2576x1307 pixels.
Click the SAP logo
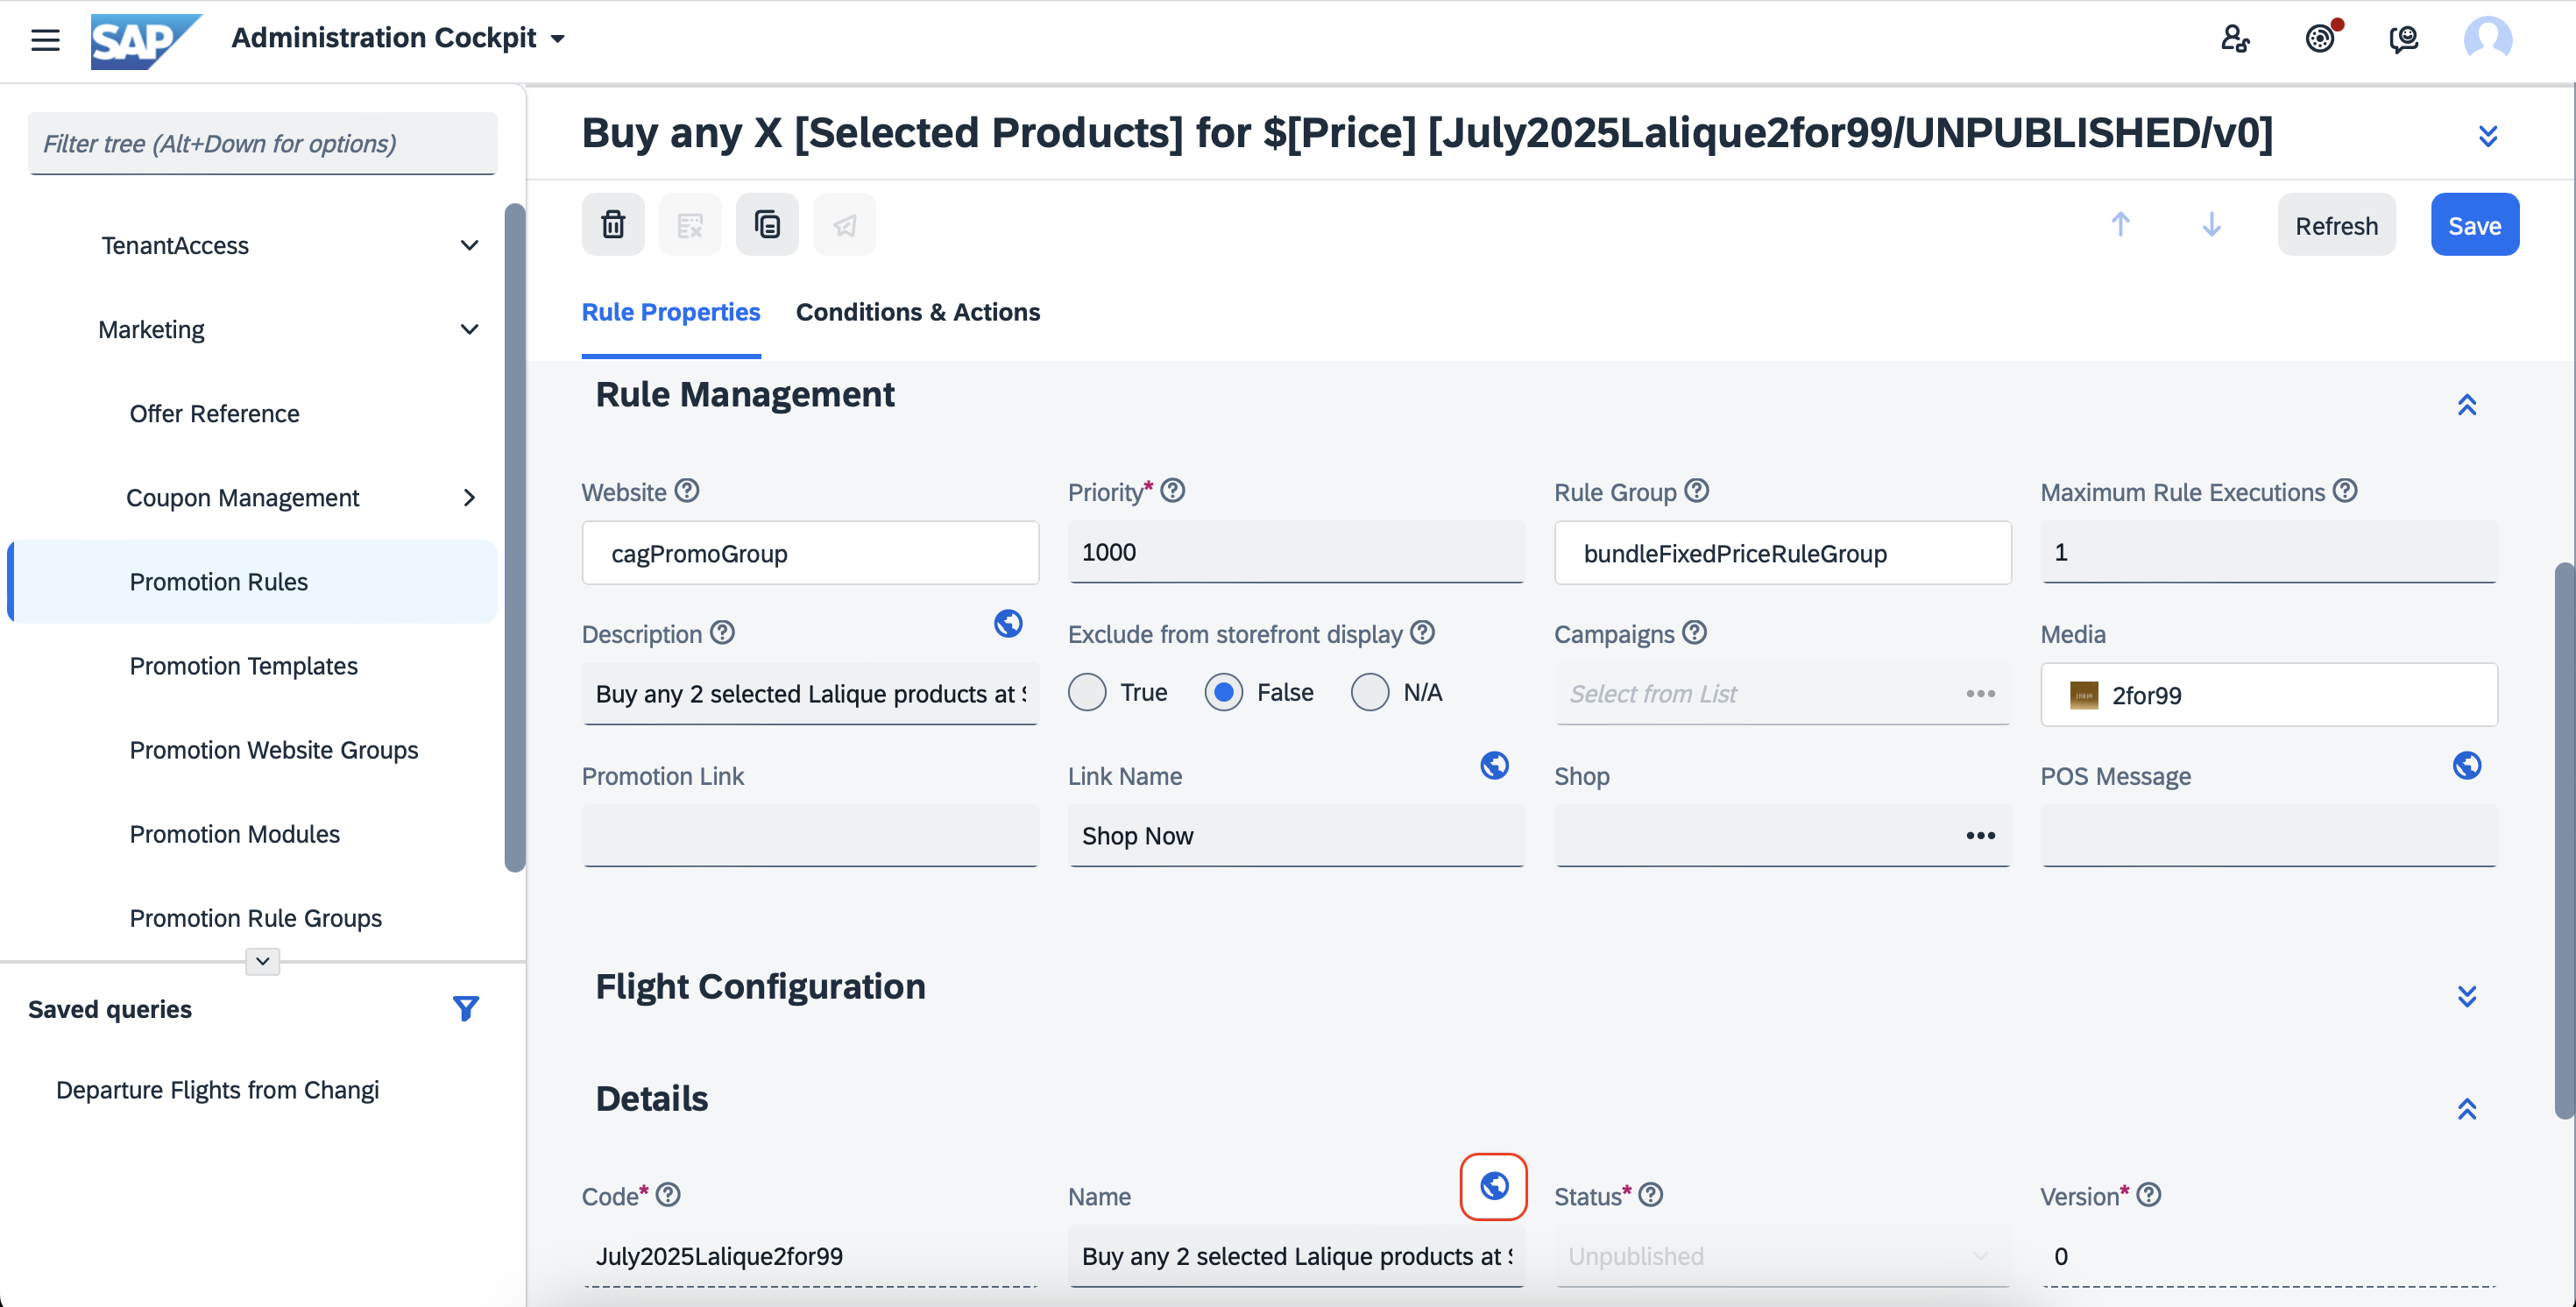click(x=146, y=40)
